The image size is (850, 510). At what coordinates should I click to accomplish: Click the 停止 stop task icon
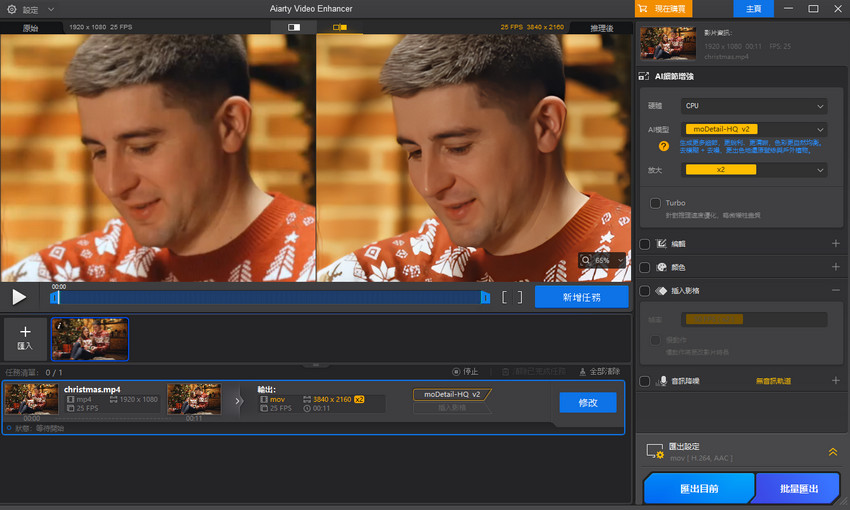pyautogui.click(x=457, y=371)
